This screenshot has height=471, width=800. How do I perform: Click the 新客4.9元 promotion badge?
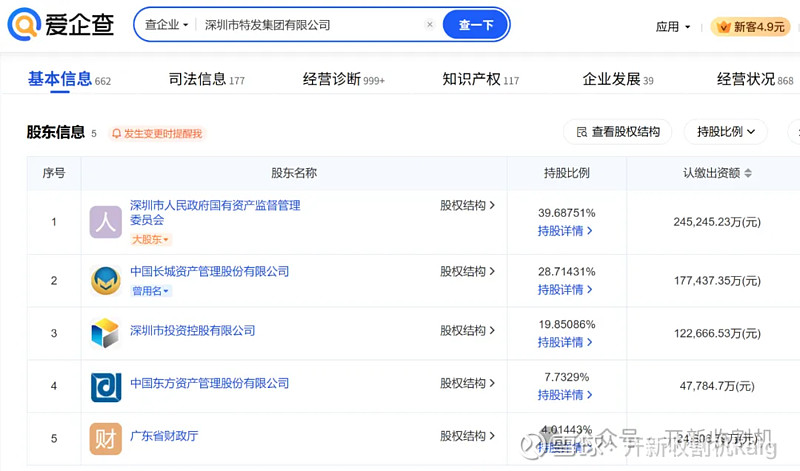point(751,27)
